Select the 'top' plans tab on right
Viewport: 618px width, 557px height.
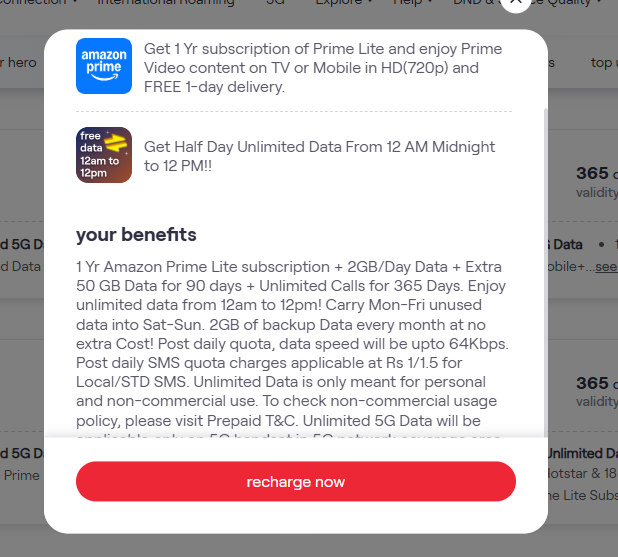[x=601, y=62]
